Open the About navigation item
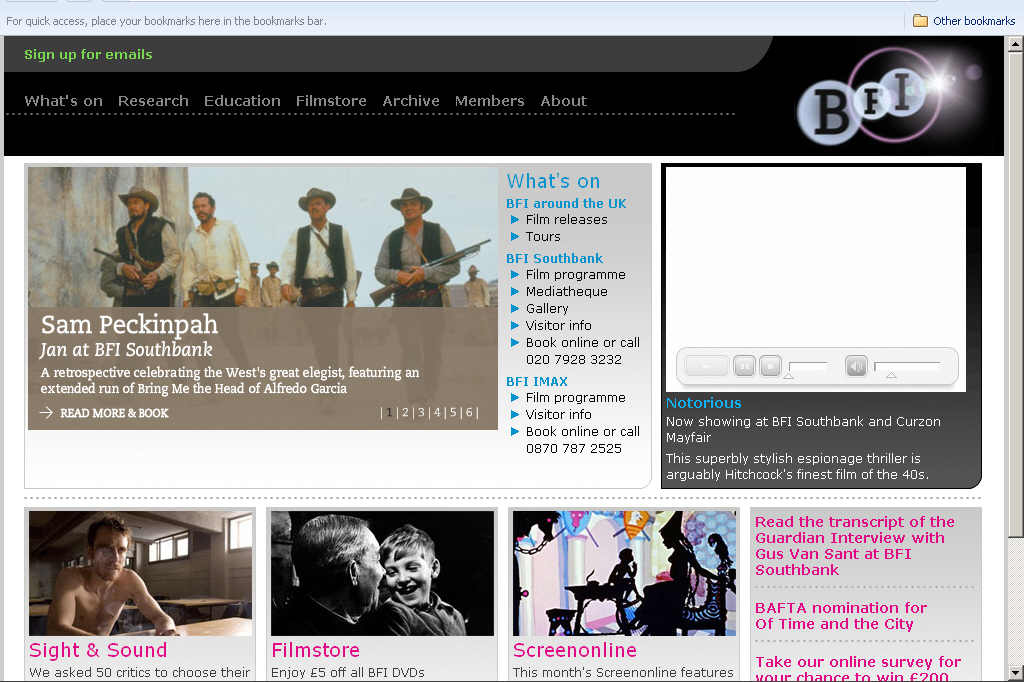This screenshot has width=1024, height=682. click(x=564, y=101)
